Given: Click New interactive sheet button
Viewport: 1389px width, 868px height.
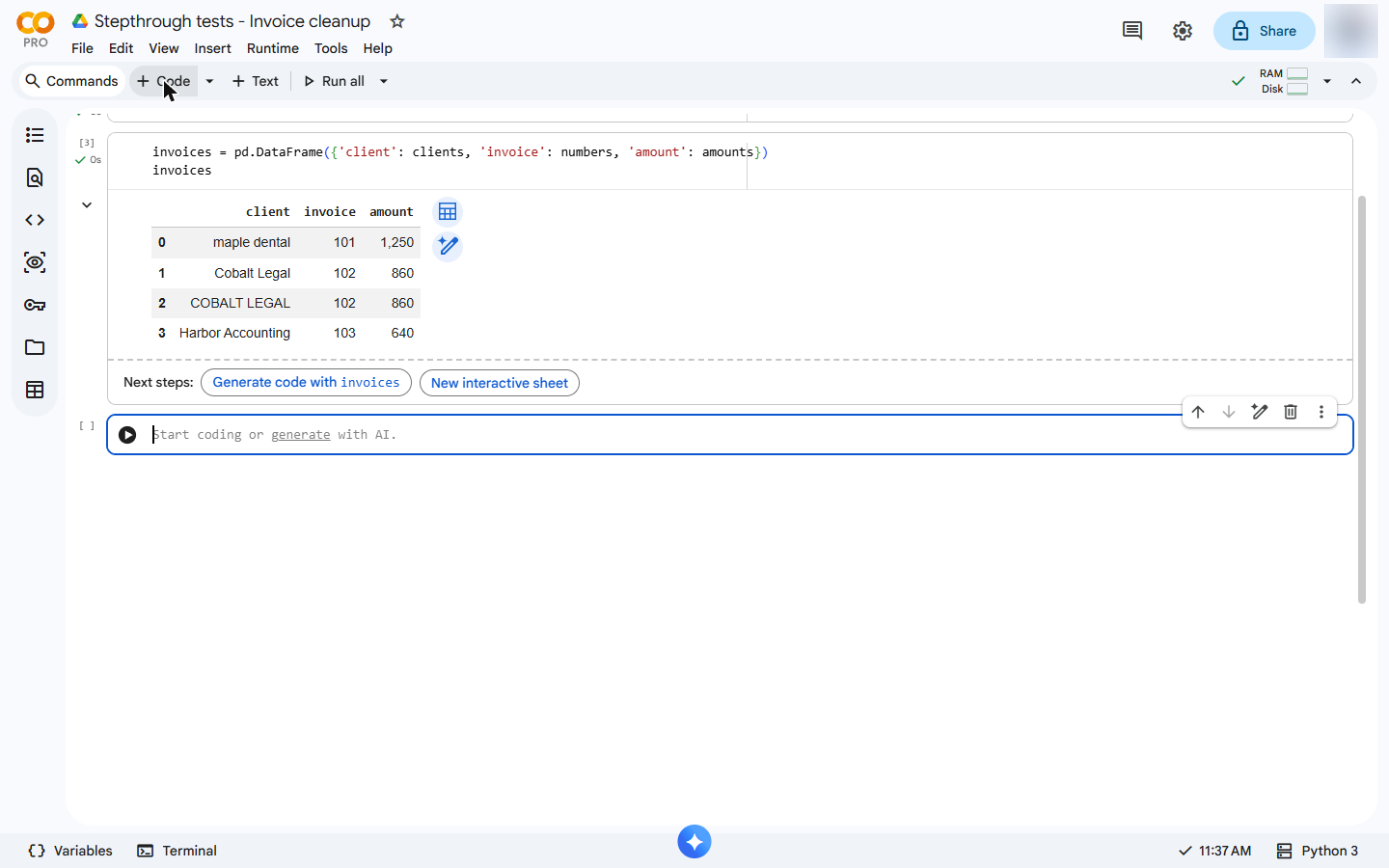Looking at the screenshot, I should point(499,383).
